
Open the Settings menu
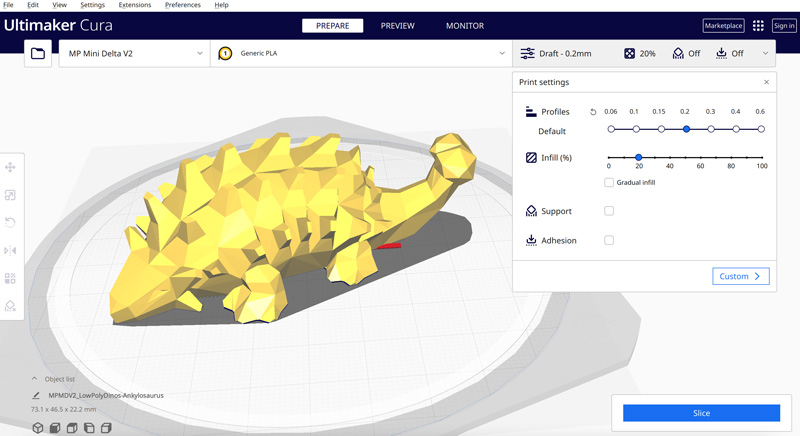pos(92,5)
